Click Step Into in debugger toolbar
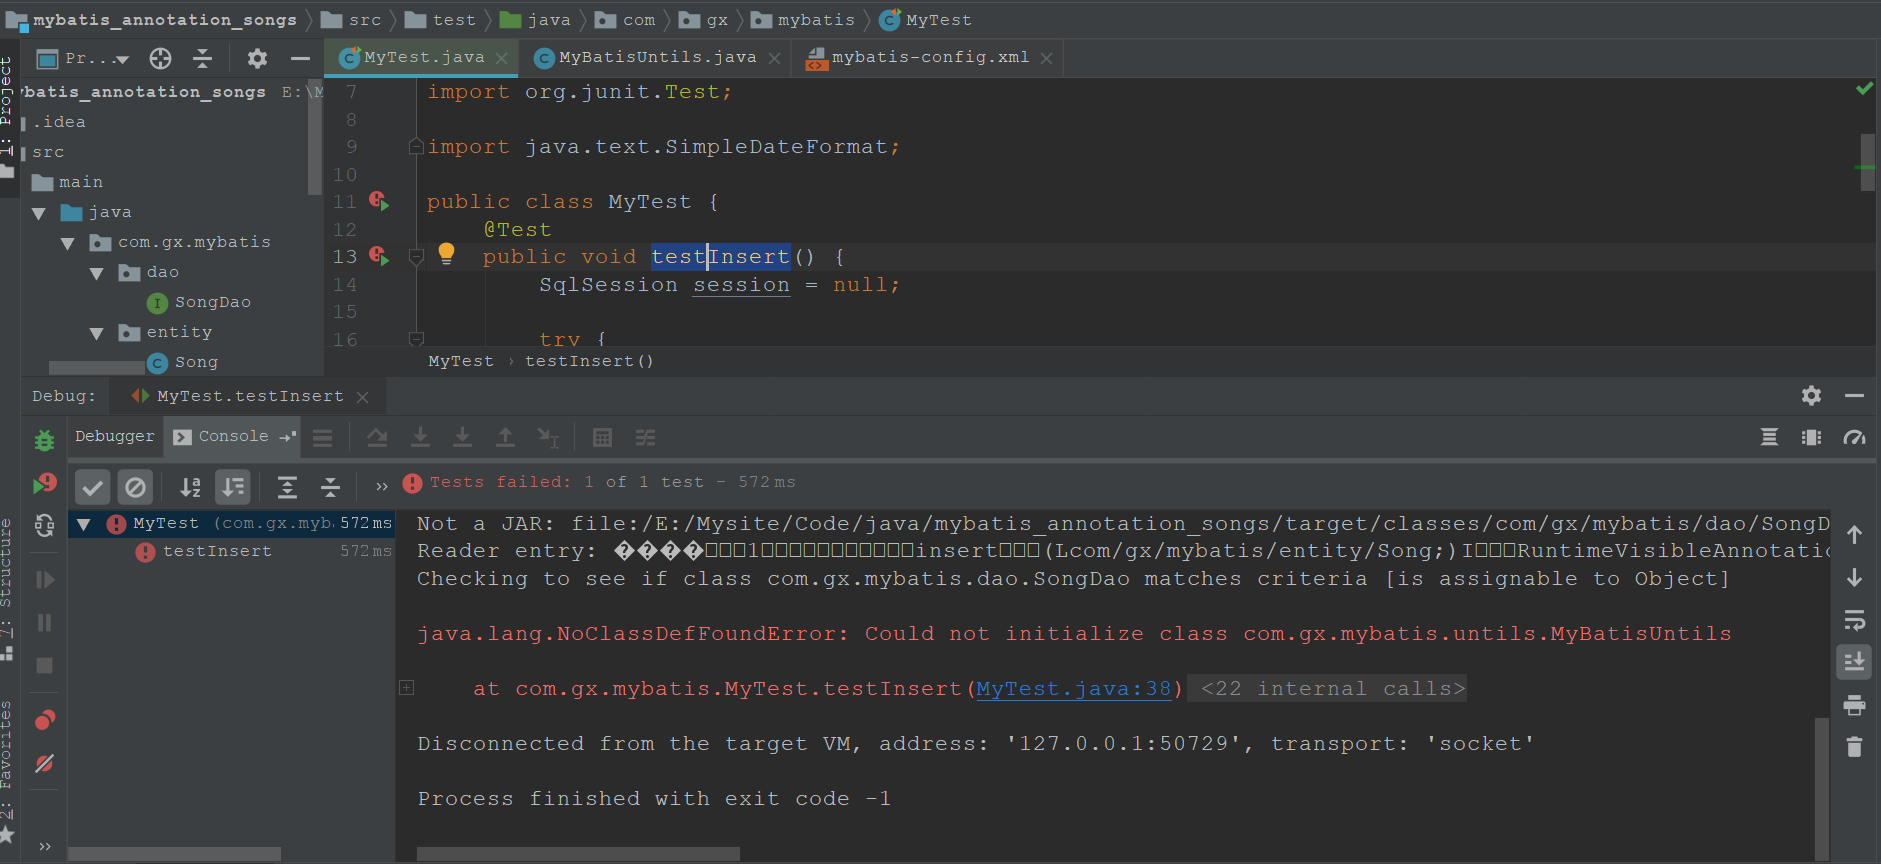Screen dimensions: 1881x864 420,438
